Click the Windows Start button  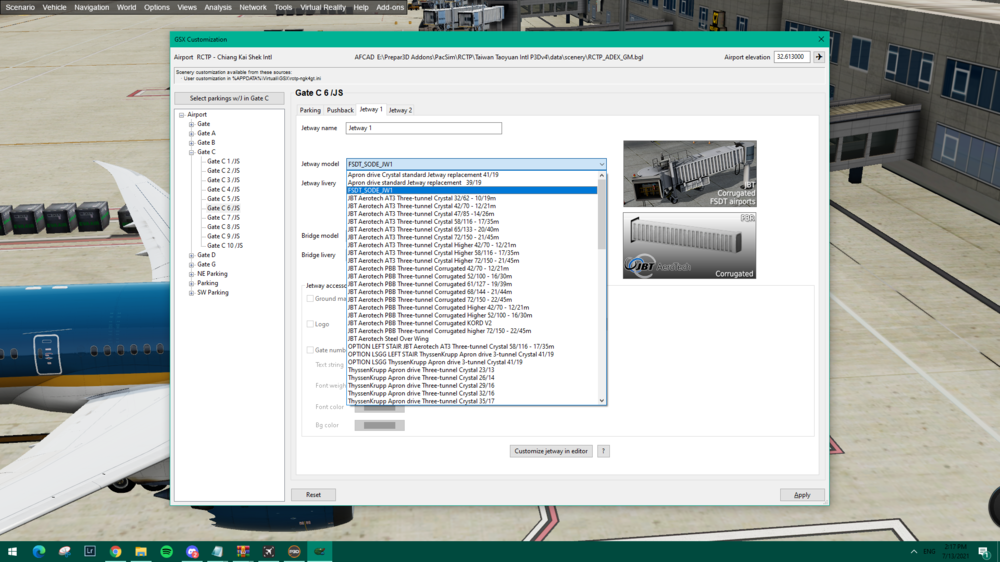tap(13, 551)
